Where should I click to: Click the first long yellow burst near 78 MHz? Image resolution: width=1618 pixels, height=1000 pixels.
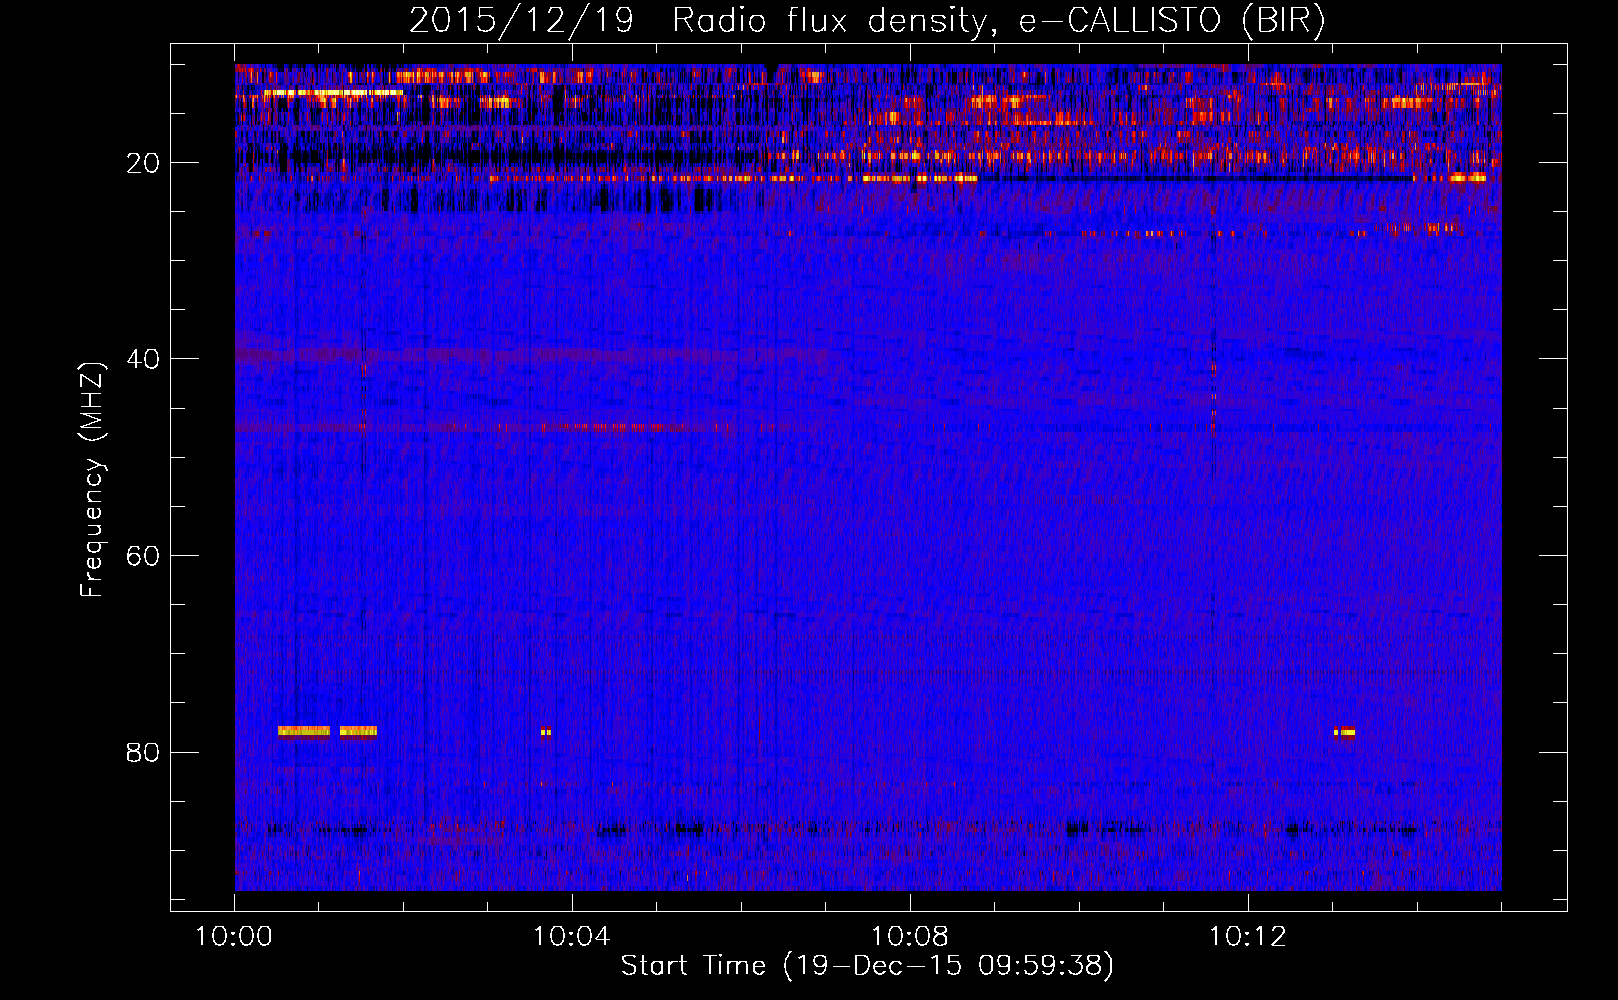pyautogui.click(x=303, y=731)
